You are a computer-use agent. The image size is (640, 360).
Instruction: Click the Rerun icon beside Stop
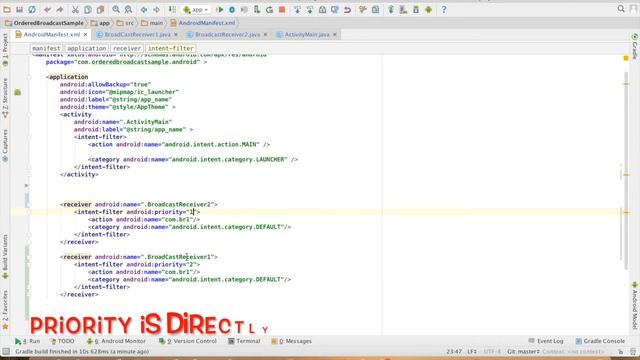tap(269, 9)
